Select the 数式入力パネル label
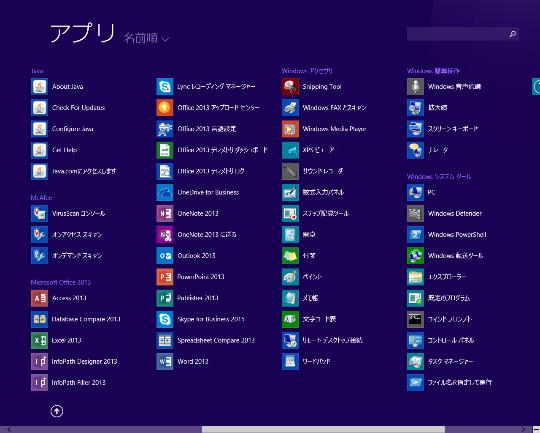This screenshot has width=540, height=433. point(323,192)
